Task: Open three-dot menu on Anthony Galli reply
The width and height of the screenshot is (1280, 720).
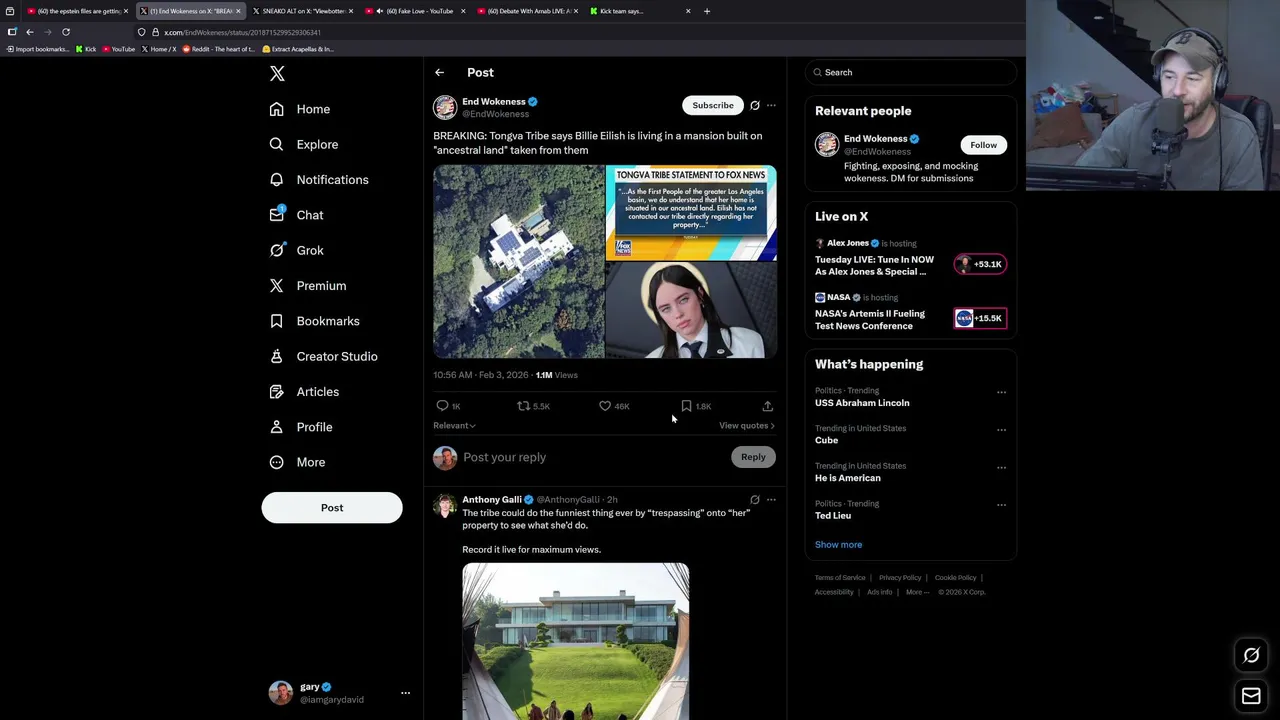Action: click(771, 499)
